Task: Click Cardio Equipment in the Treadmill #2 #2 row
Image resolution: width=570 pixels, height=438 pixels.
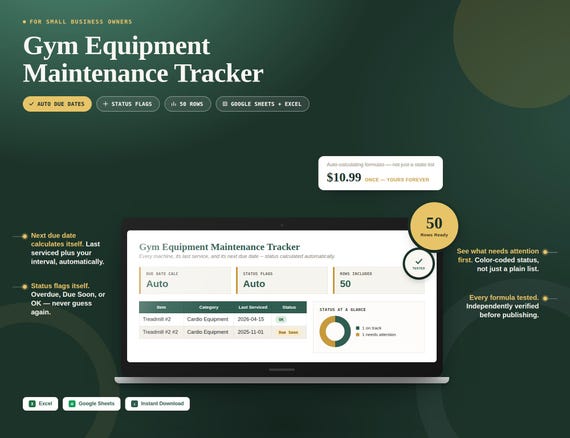Action: [x=208, y=332]
